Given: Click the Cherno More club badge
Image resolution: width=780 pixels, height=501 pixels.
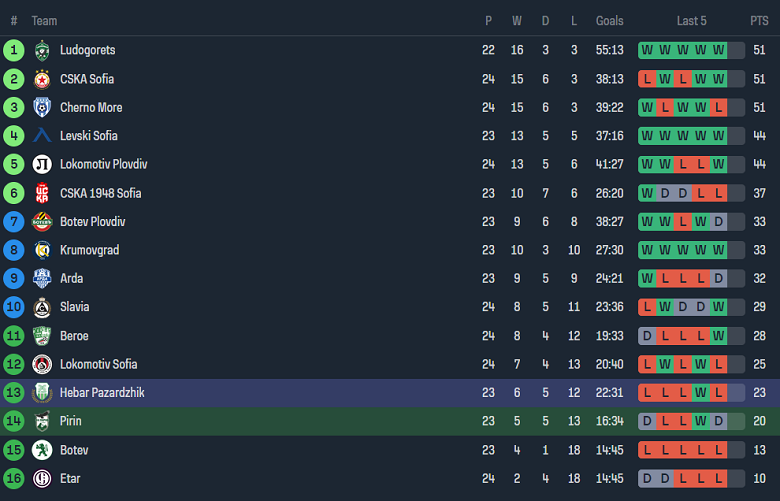Looking at the screenshot, I should click(x=42, y=107).
